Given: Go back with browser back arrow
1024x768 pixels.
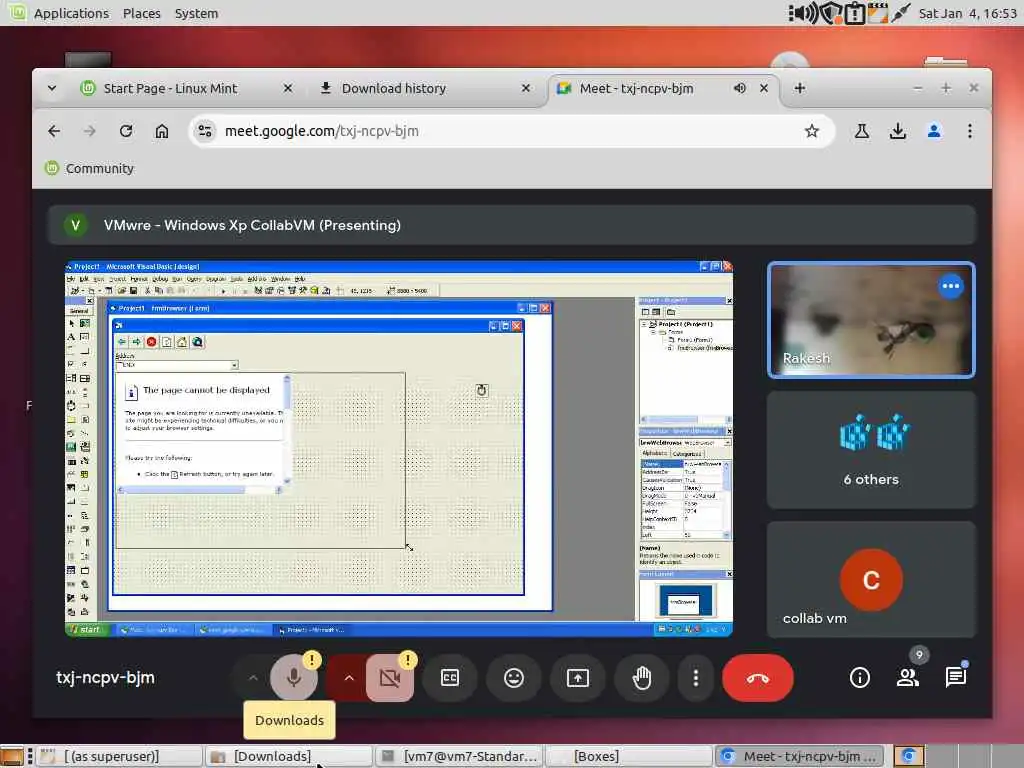Looking at the screenshot, I should pos(54,131).
